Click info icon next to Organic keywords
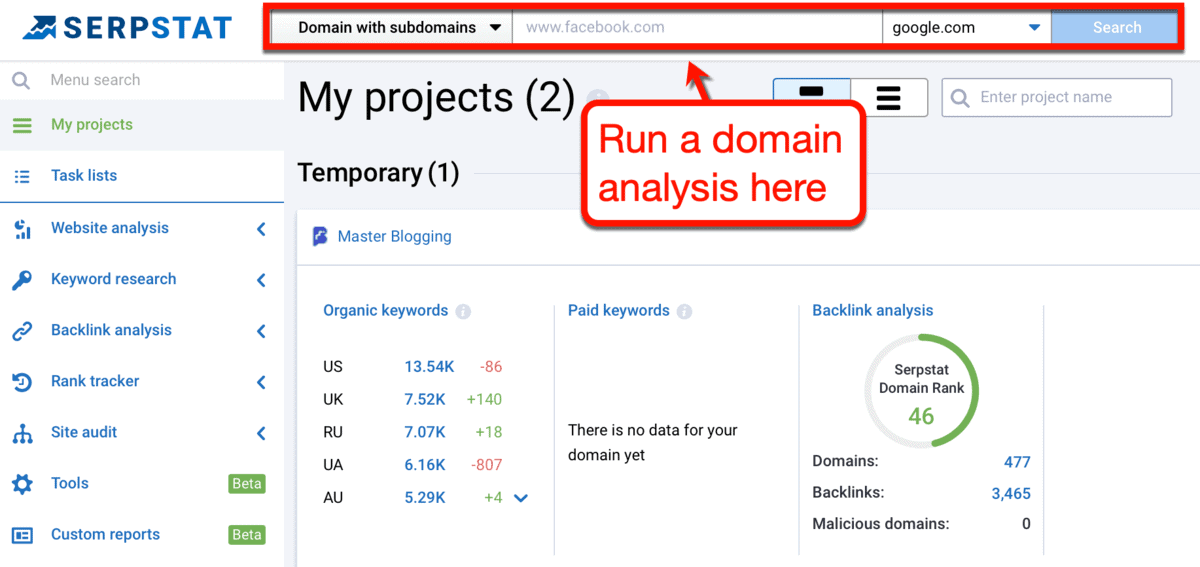Image resolution: width=1200 pixels, height=567 pixels. point(463,312)
